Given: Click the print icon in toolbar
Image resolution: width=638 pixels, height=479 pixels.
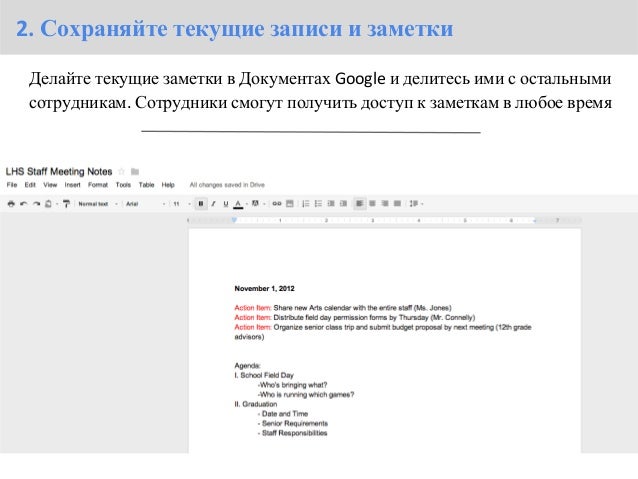Looking at the screenshot, I should [11, 203].
